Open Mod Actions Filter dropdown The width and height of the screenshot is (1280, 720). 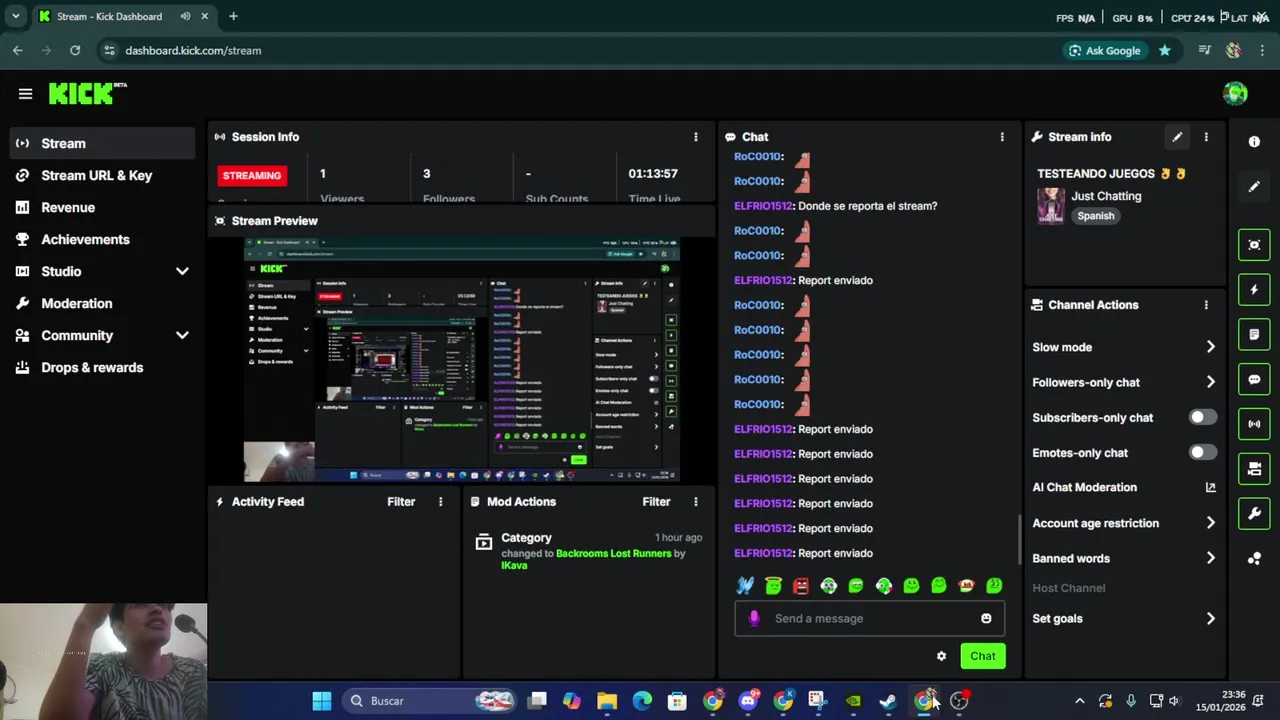pos(656,502)
